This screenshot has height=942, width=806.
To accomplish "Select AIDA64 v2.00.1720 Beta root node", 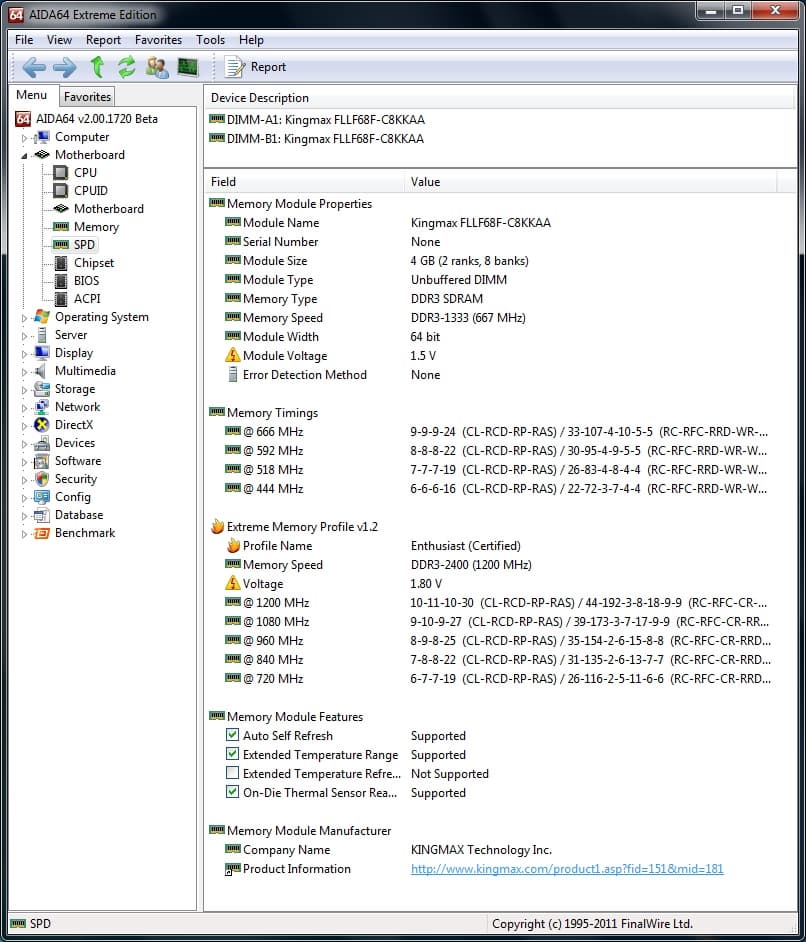I will pyautogui.click(x=97, y=118).
